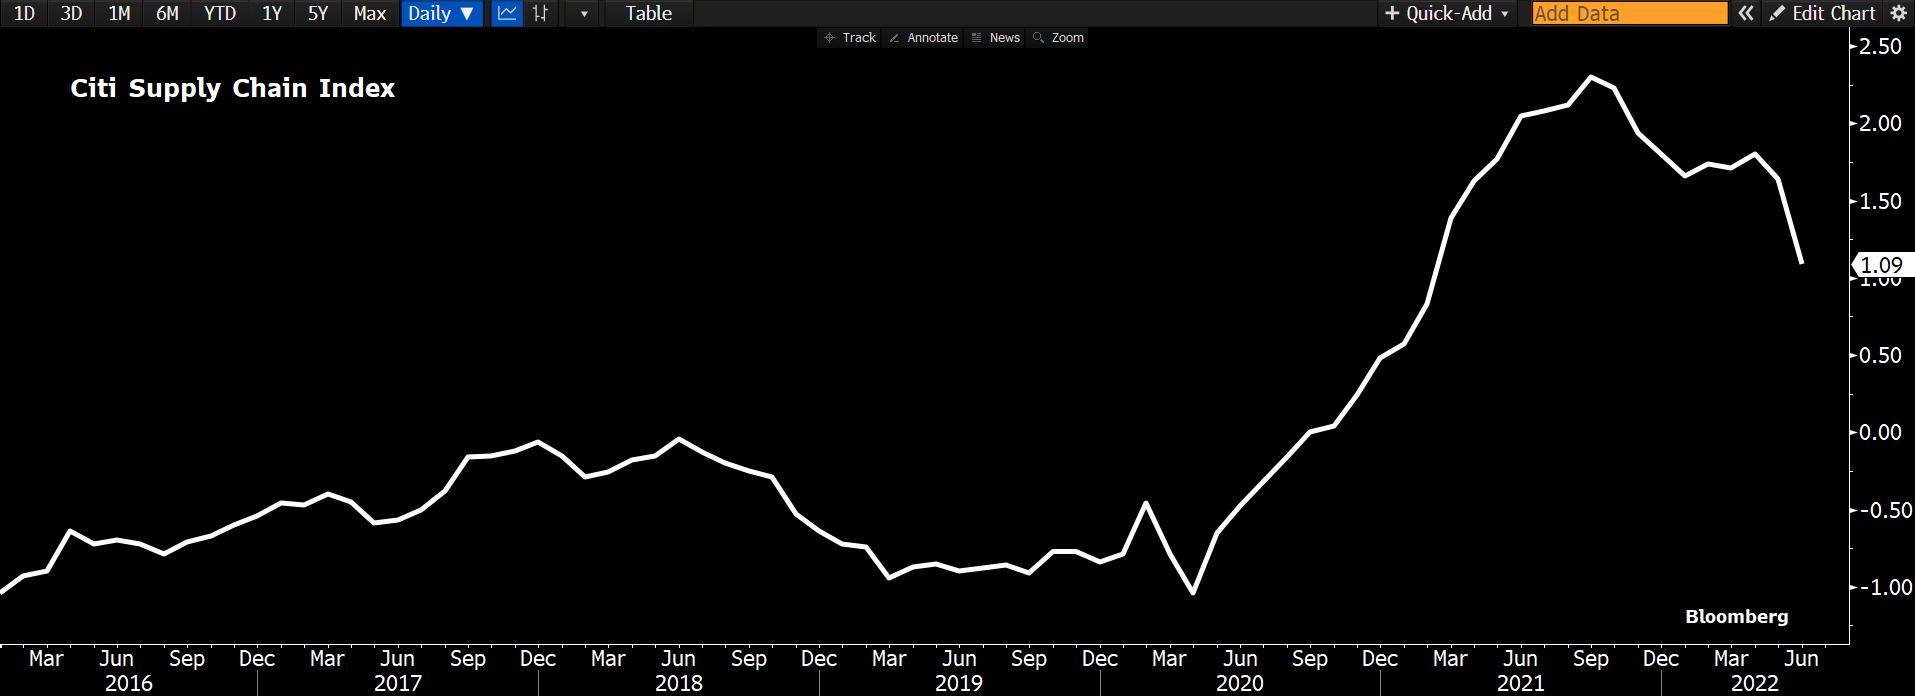1915x696 pixels.
Task: Click the Edit Chart button
Action: [x=1822, y=13]
